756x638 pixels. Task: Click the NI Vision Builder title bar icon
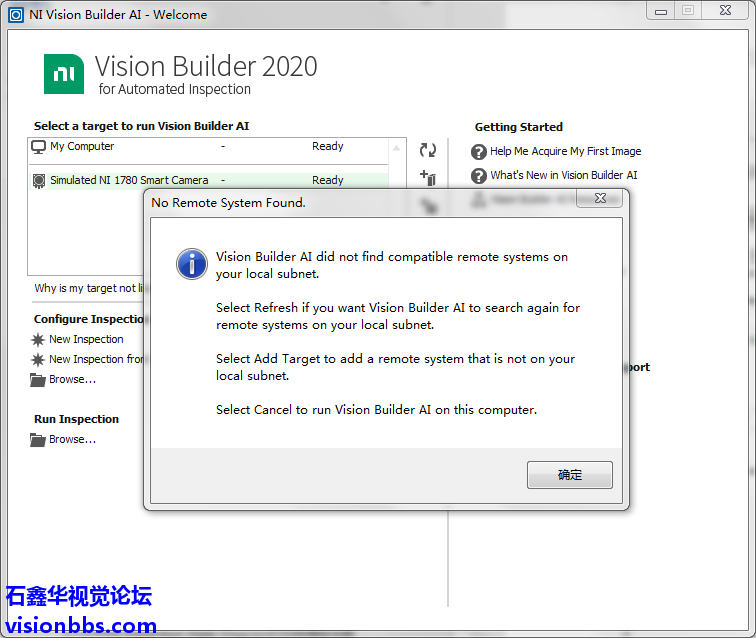(16, 15)
